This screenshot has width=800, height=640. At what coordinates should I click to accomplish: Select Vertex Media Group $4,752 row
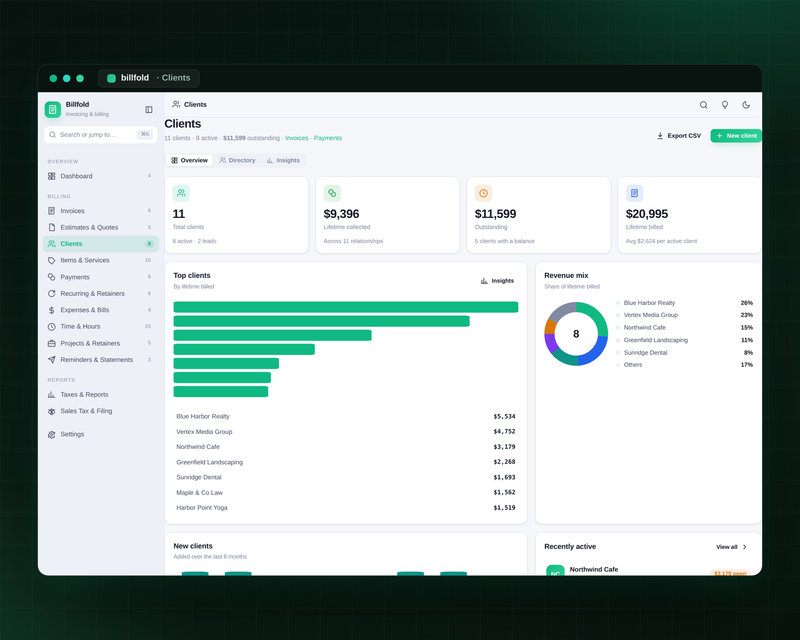(x=346, y=432)
